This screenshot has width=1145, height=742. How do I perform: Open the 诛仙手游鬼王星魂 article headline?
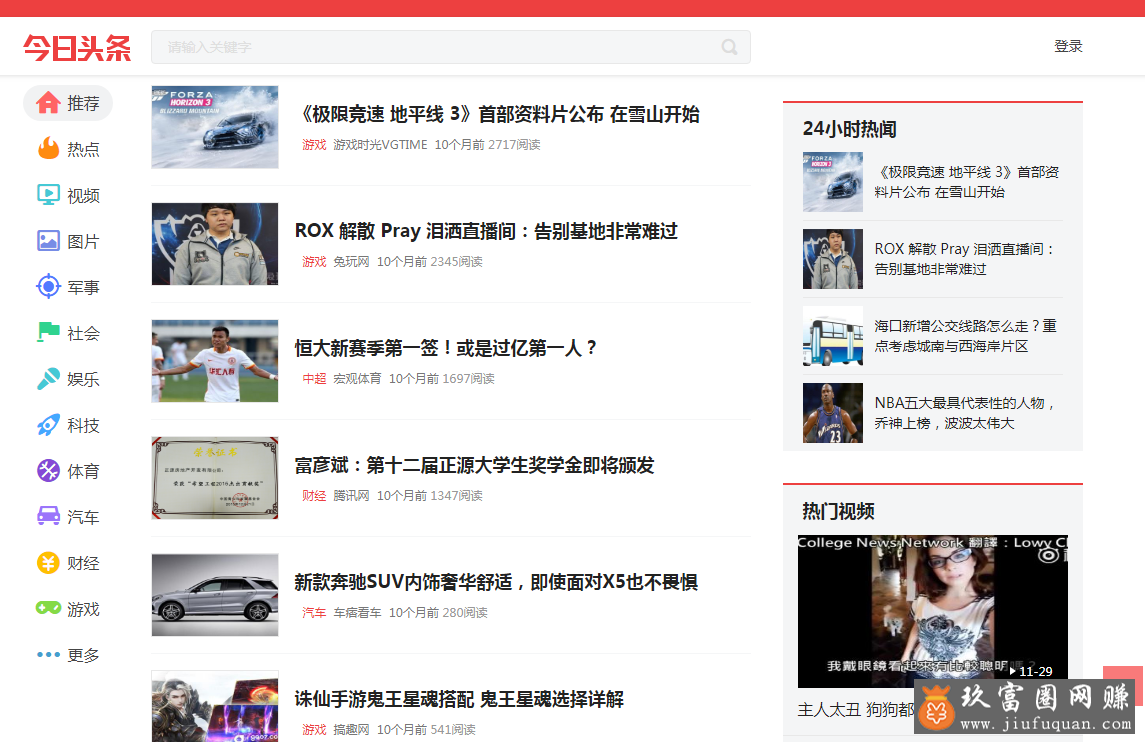click(x=459, y=699)
